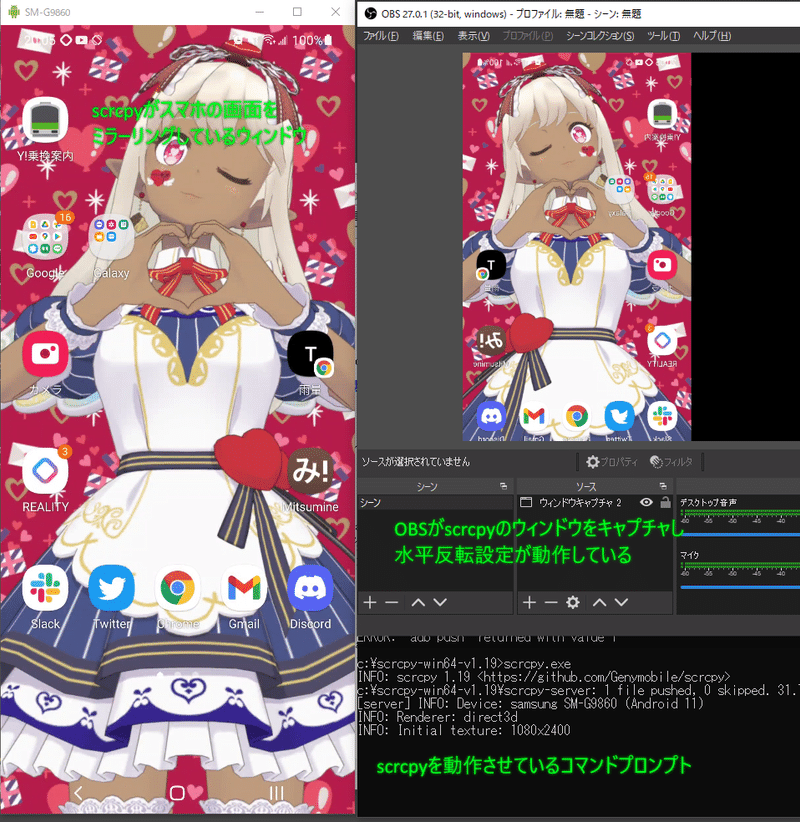
Task: Maximize the SM-G9860 scrcpy window
Action: point(297,12)
